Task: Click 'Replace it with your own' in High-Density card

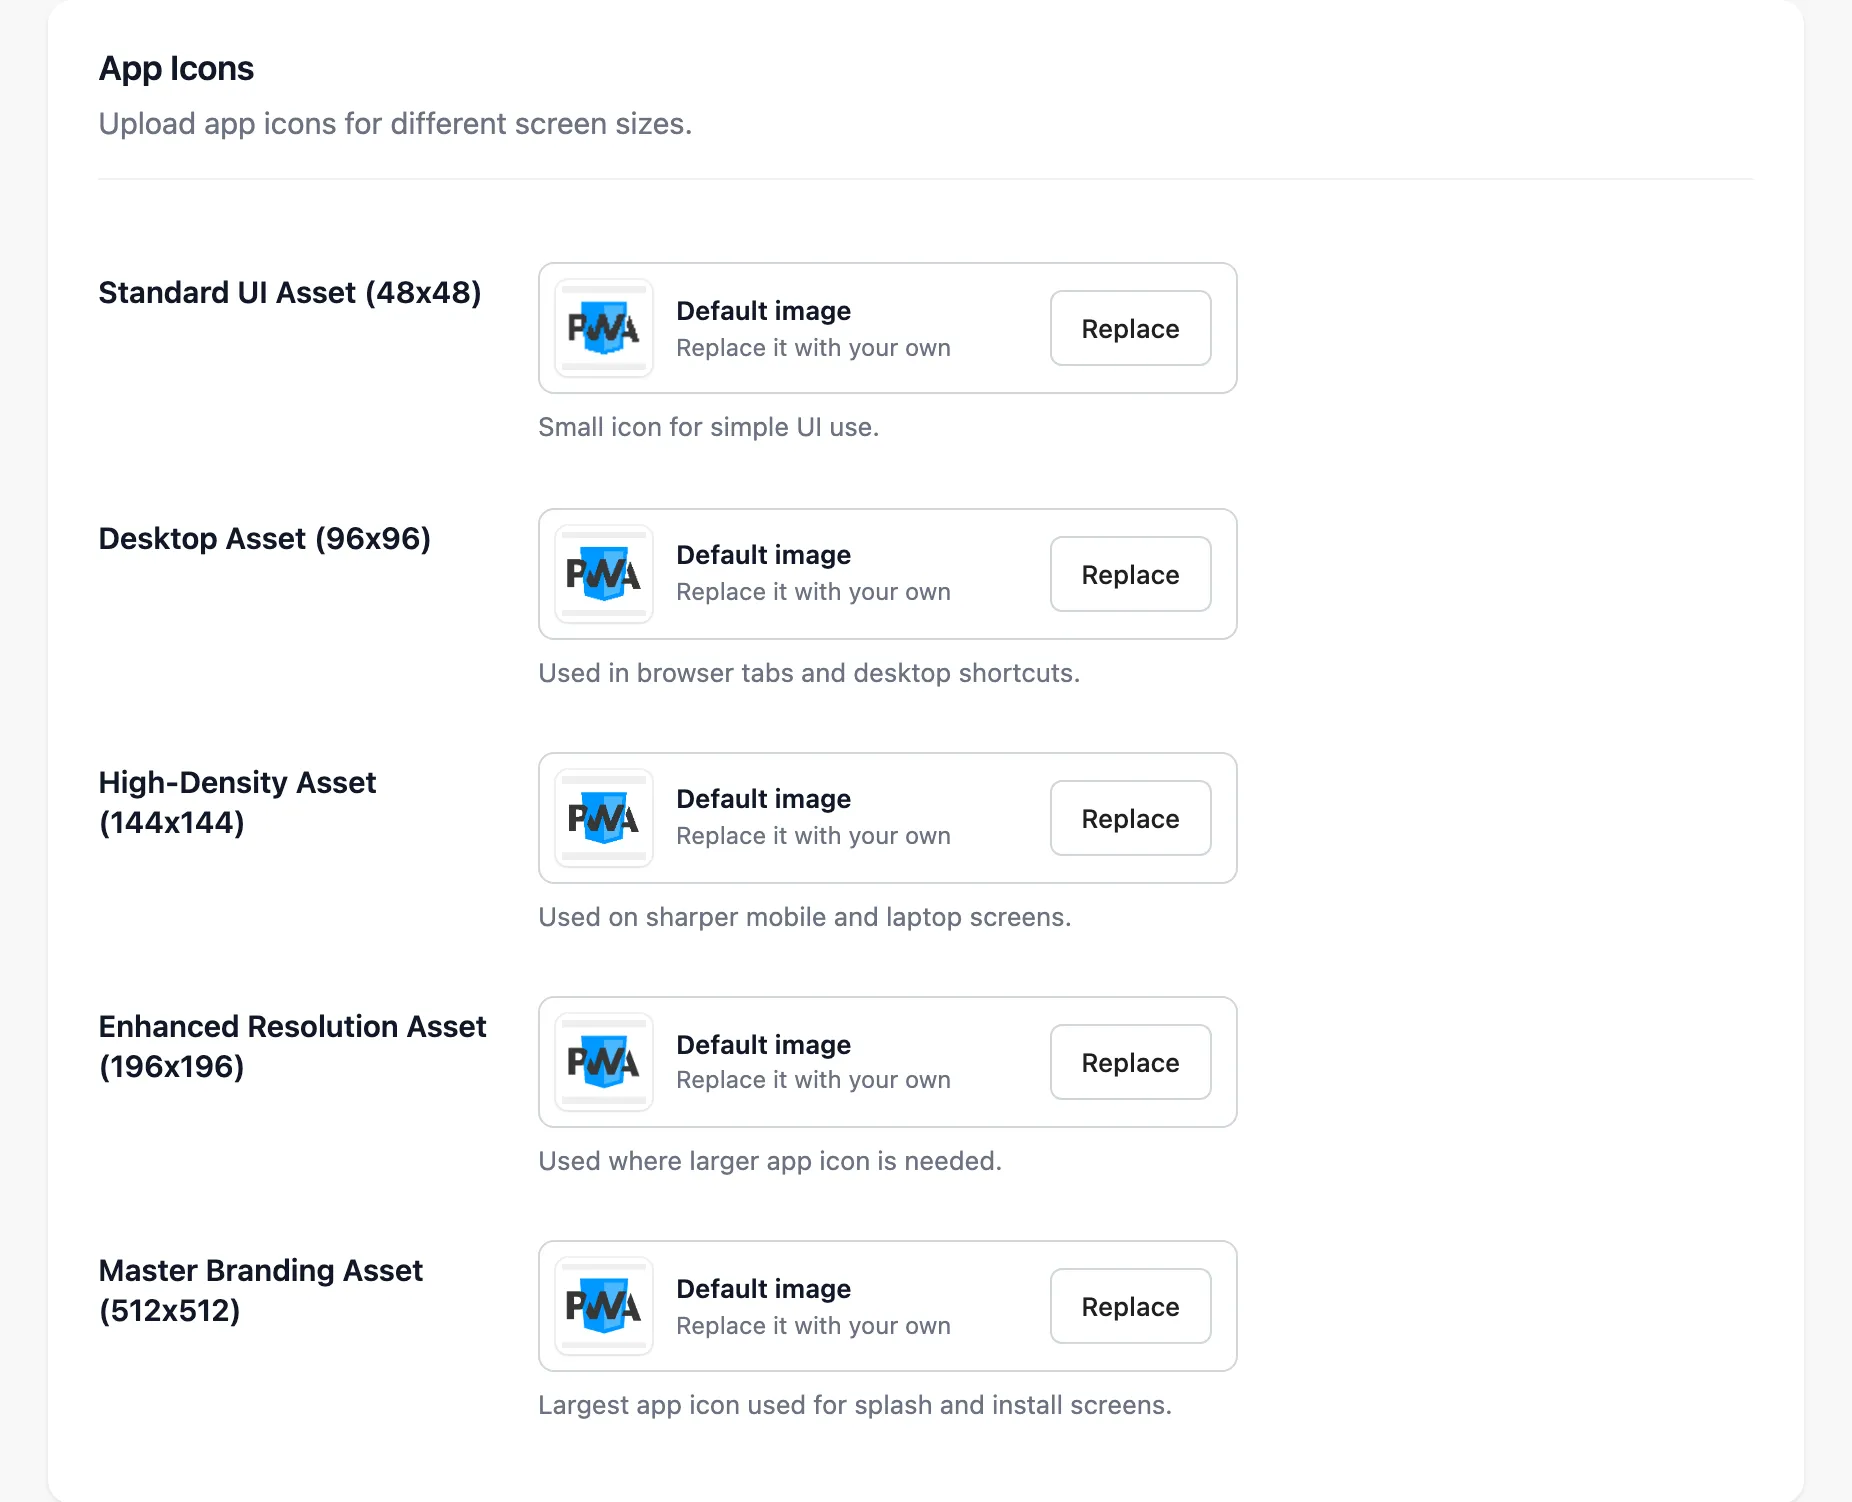Action: click(x=813, y=836)
